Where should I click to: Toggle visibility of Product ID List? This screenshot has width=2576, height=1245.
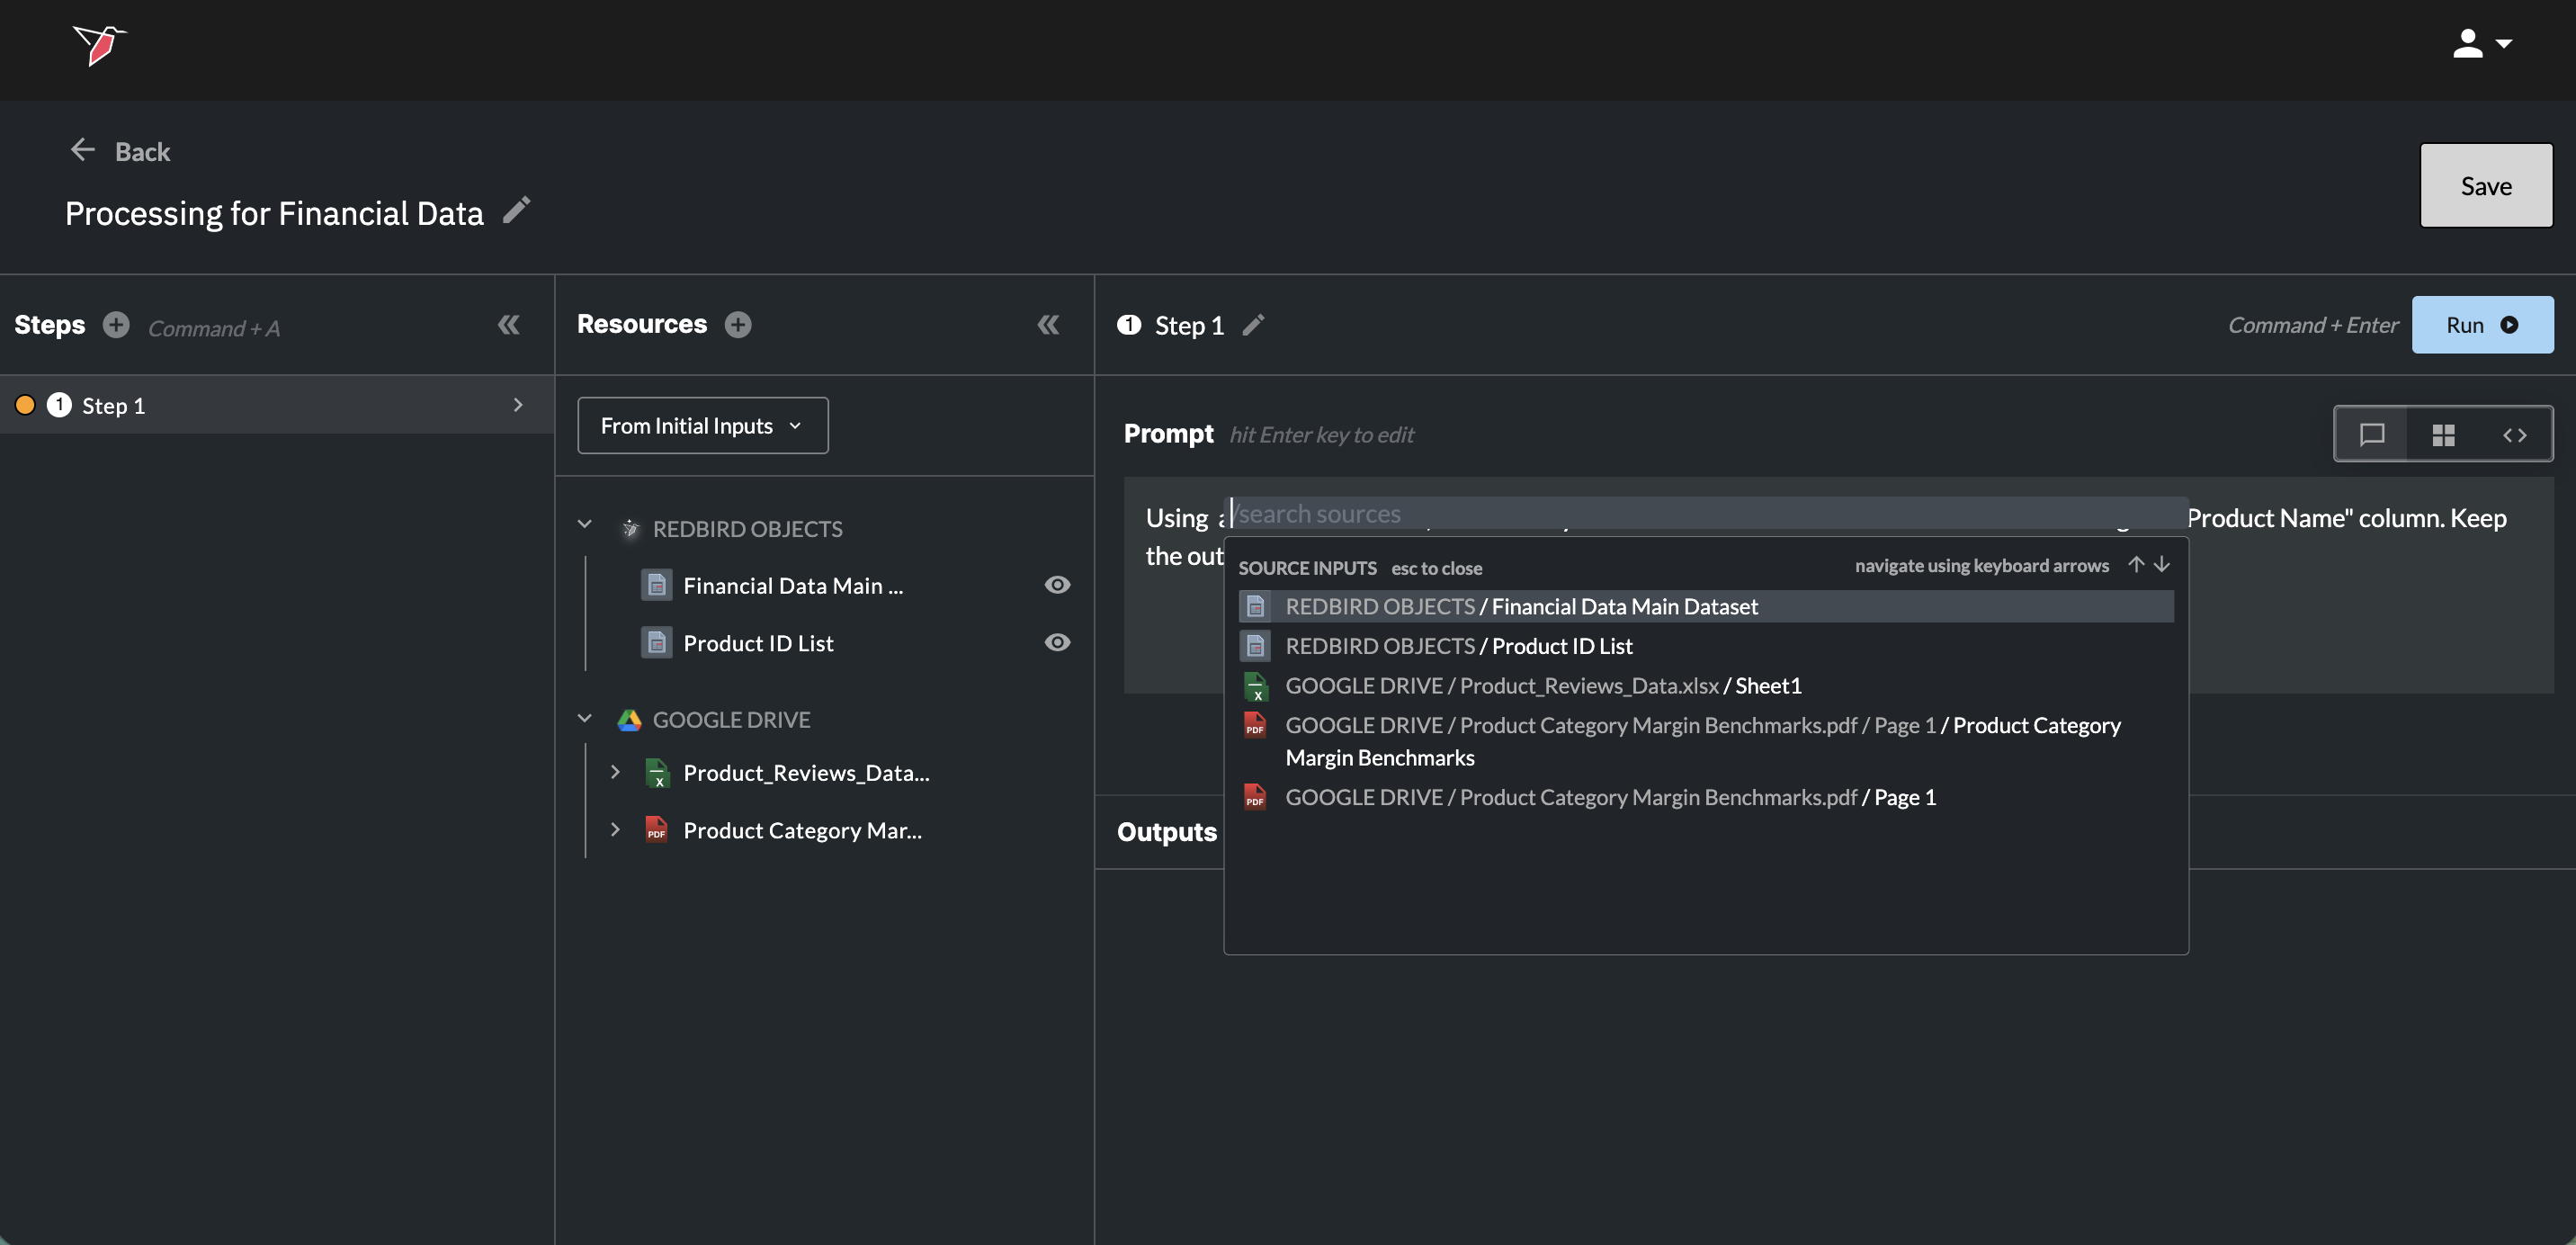tap(1057, 642)
